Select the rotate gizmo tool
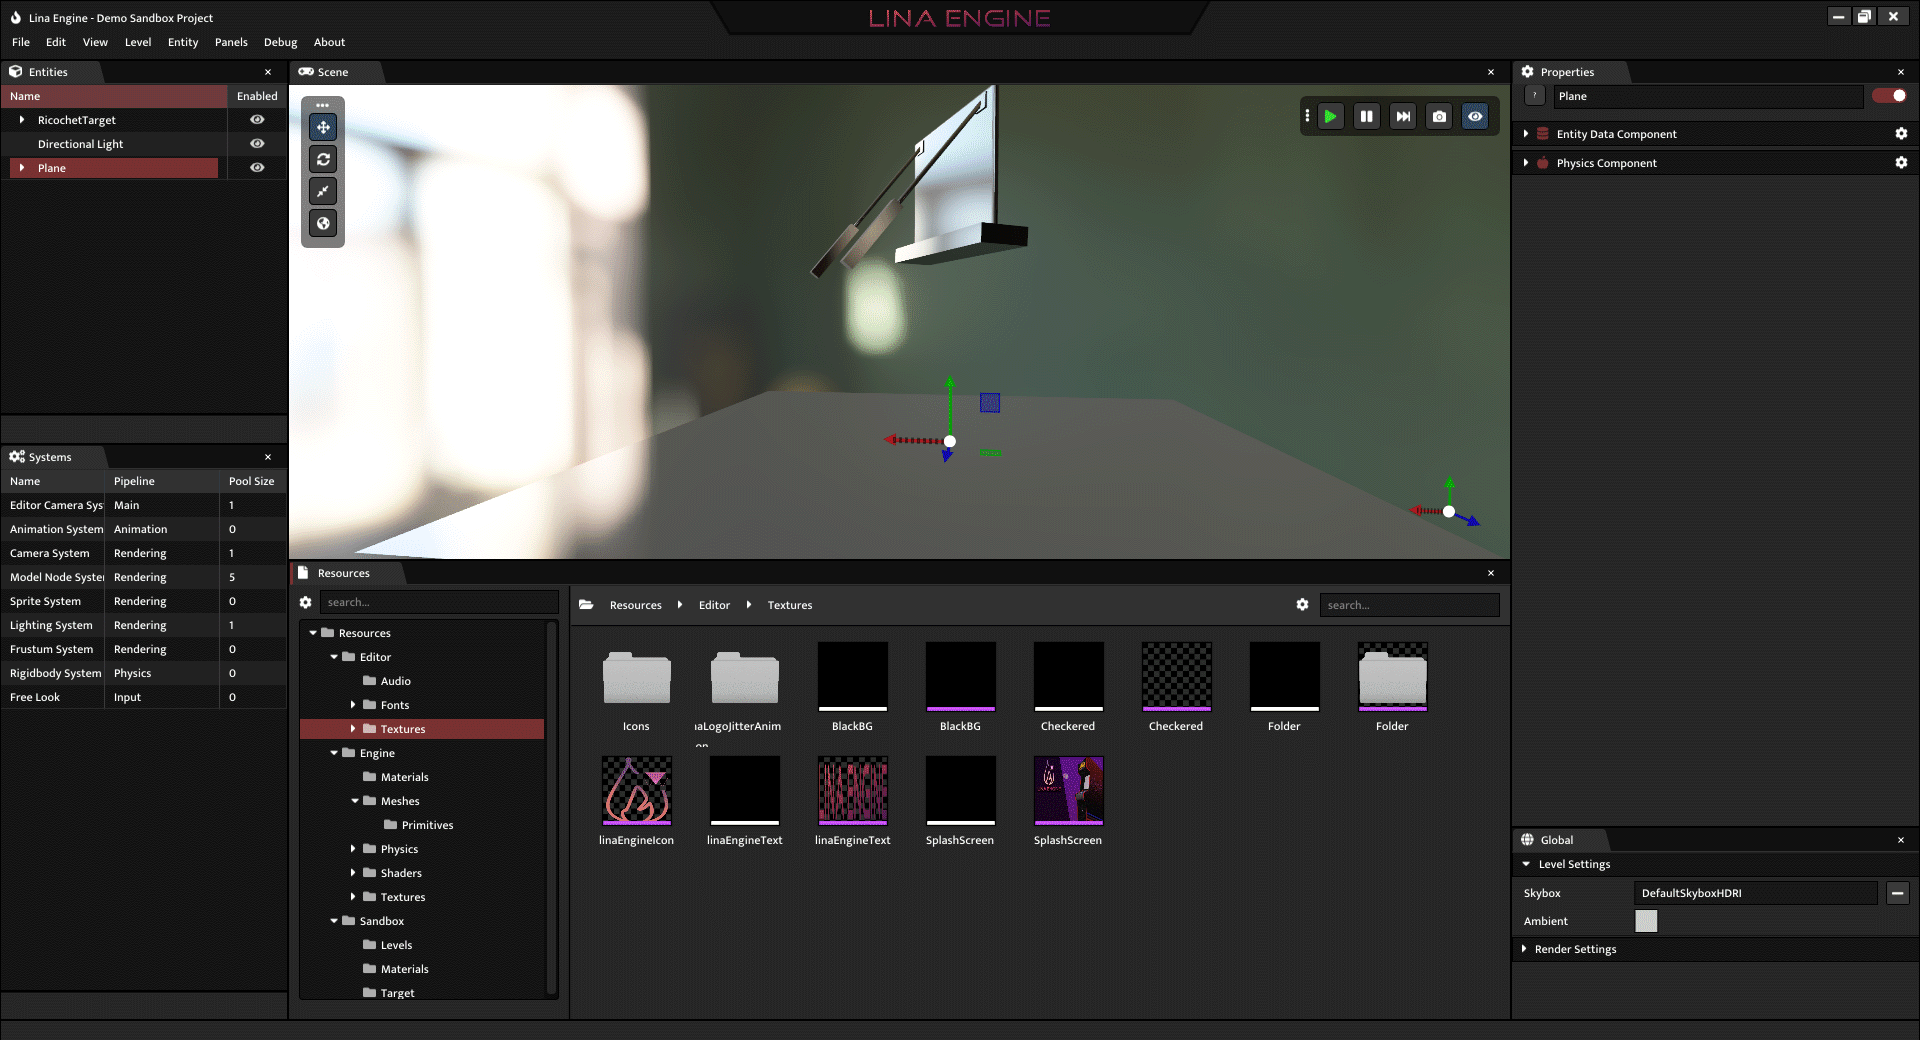The width and height of the screenshot is (1920, 1040). [x=323, y=159]
